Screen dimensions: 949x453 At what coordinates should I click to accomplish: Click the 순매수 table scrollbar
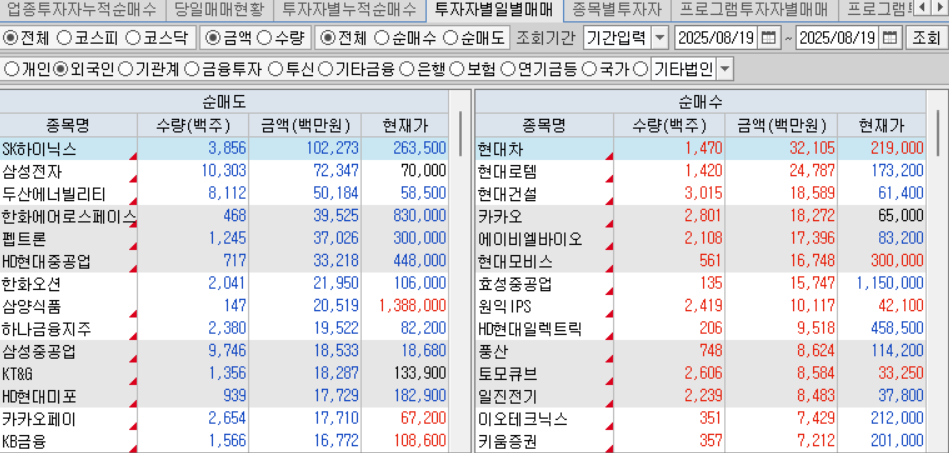(938, 133)
